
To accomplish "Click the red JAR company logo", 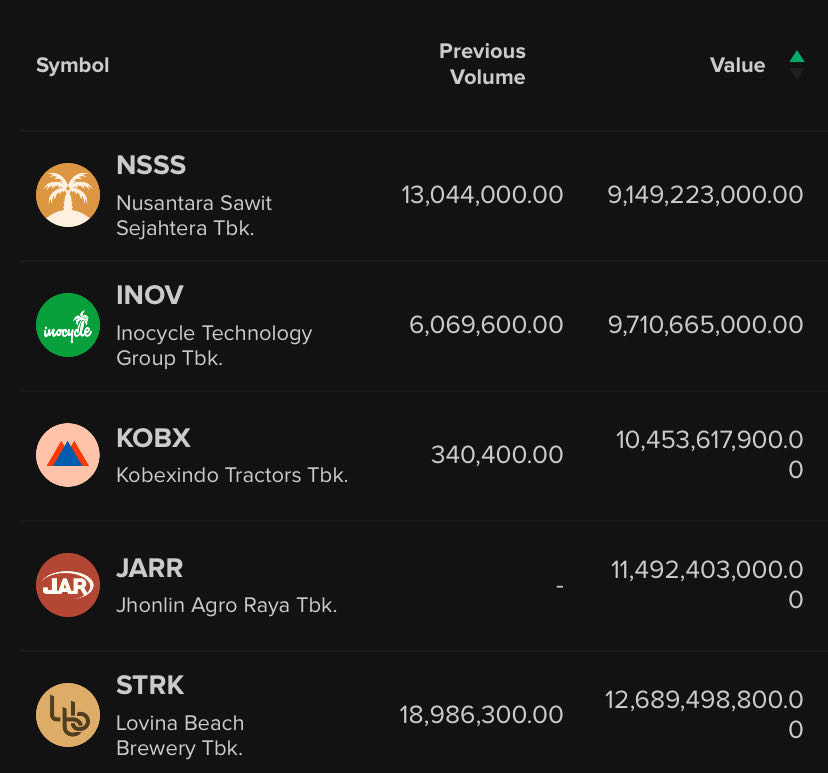I will pos(68,585).
